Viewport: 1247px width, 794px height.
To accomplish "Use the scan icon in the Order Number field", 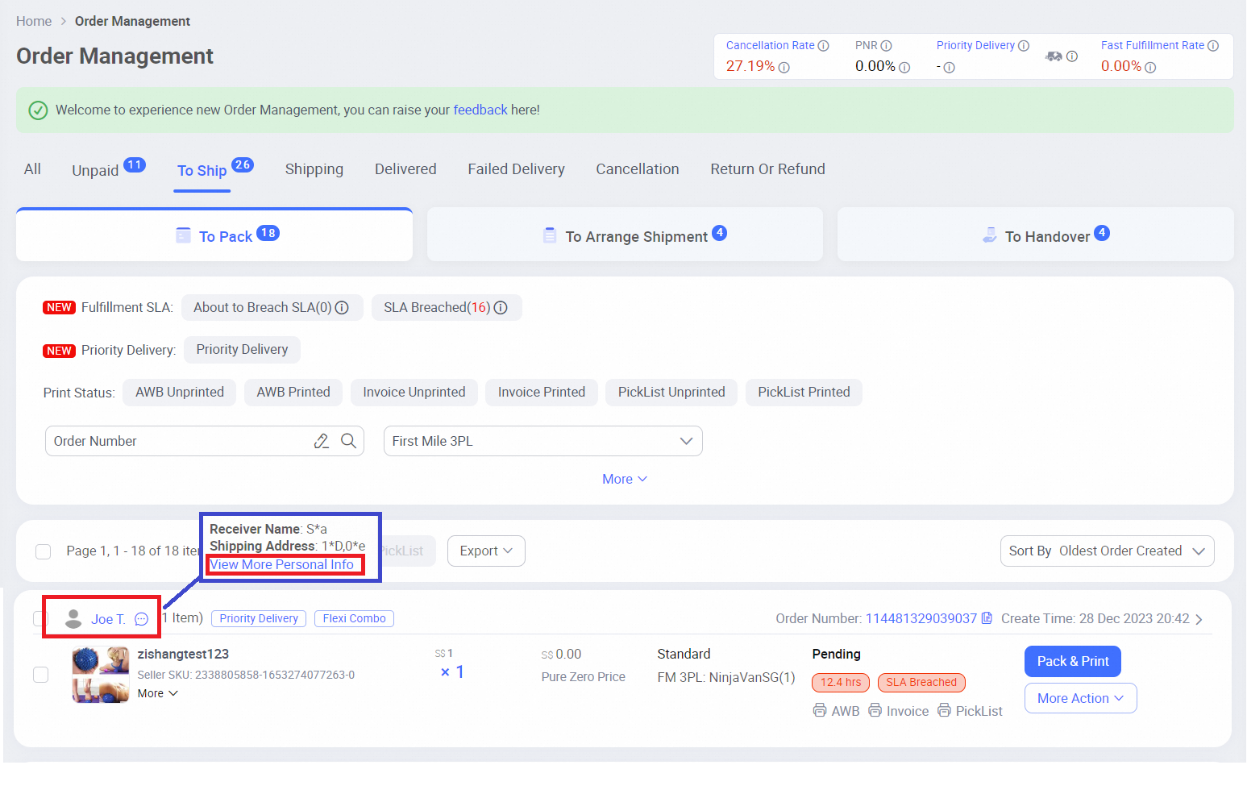I will [x=321, y=441].
